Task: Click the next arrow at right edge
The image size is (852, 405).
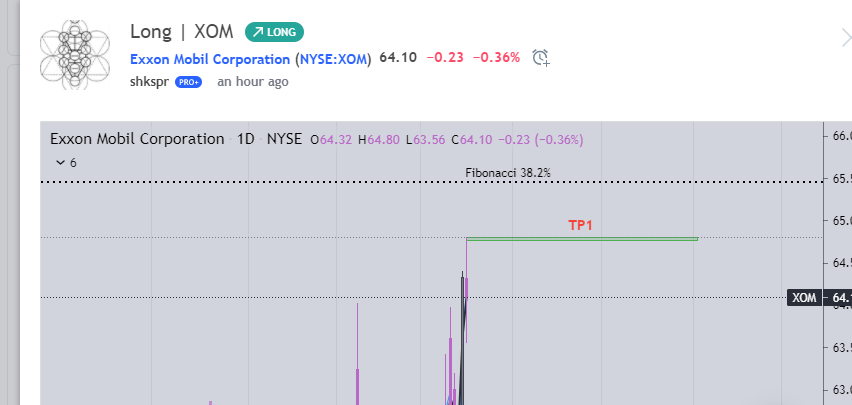Action: click(x=845, y=38)
